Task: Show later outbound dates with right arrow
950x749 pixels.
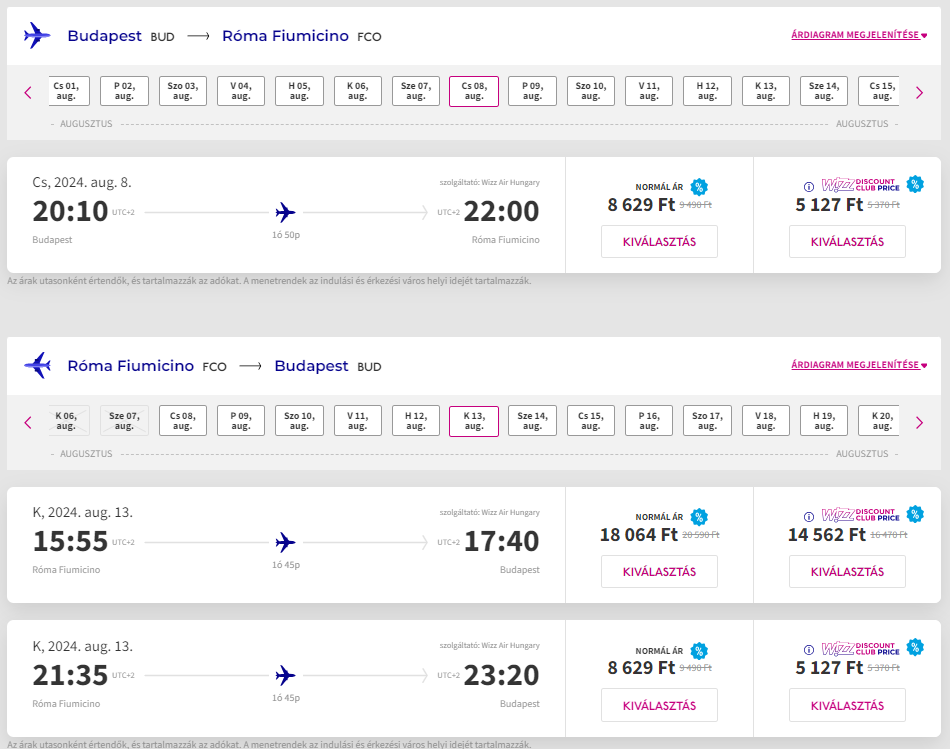Action: point(920,92)
